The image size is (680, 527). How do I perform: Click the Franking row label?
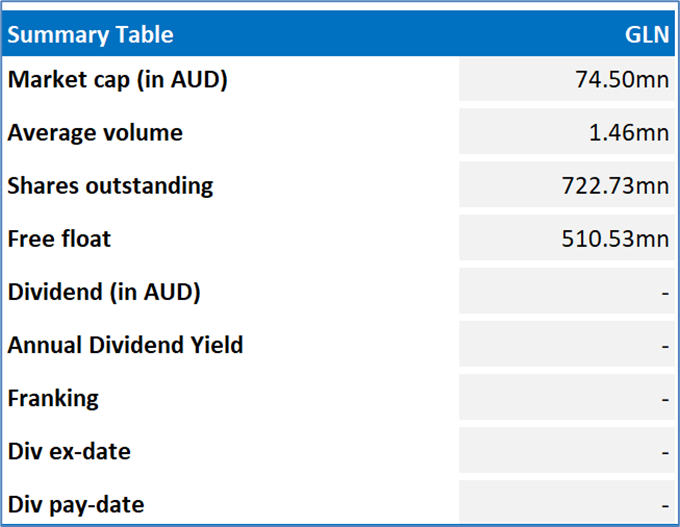click(x=53, y=399)
